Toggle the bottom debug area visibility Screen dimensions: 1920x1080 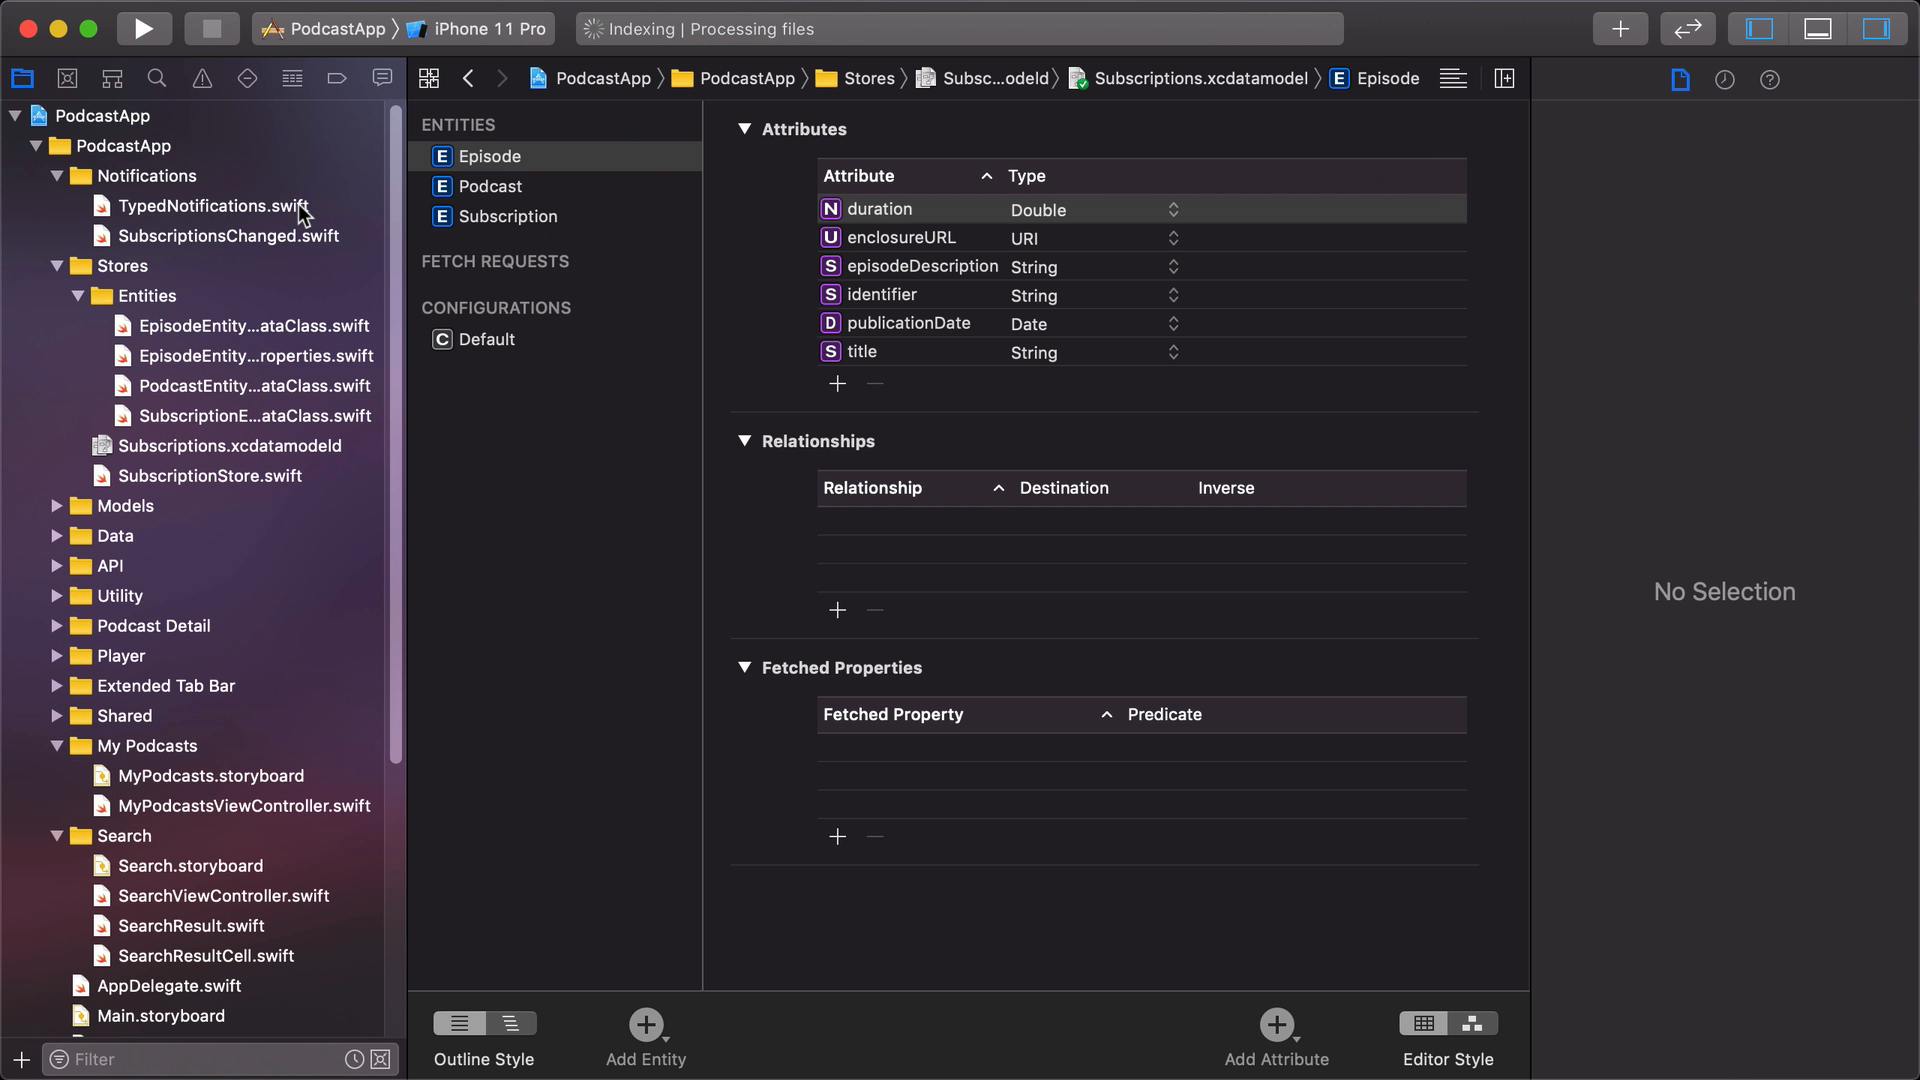1818,29
